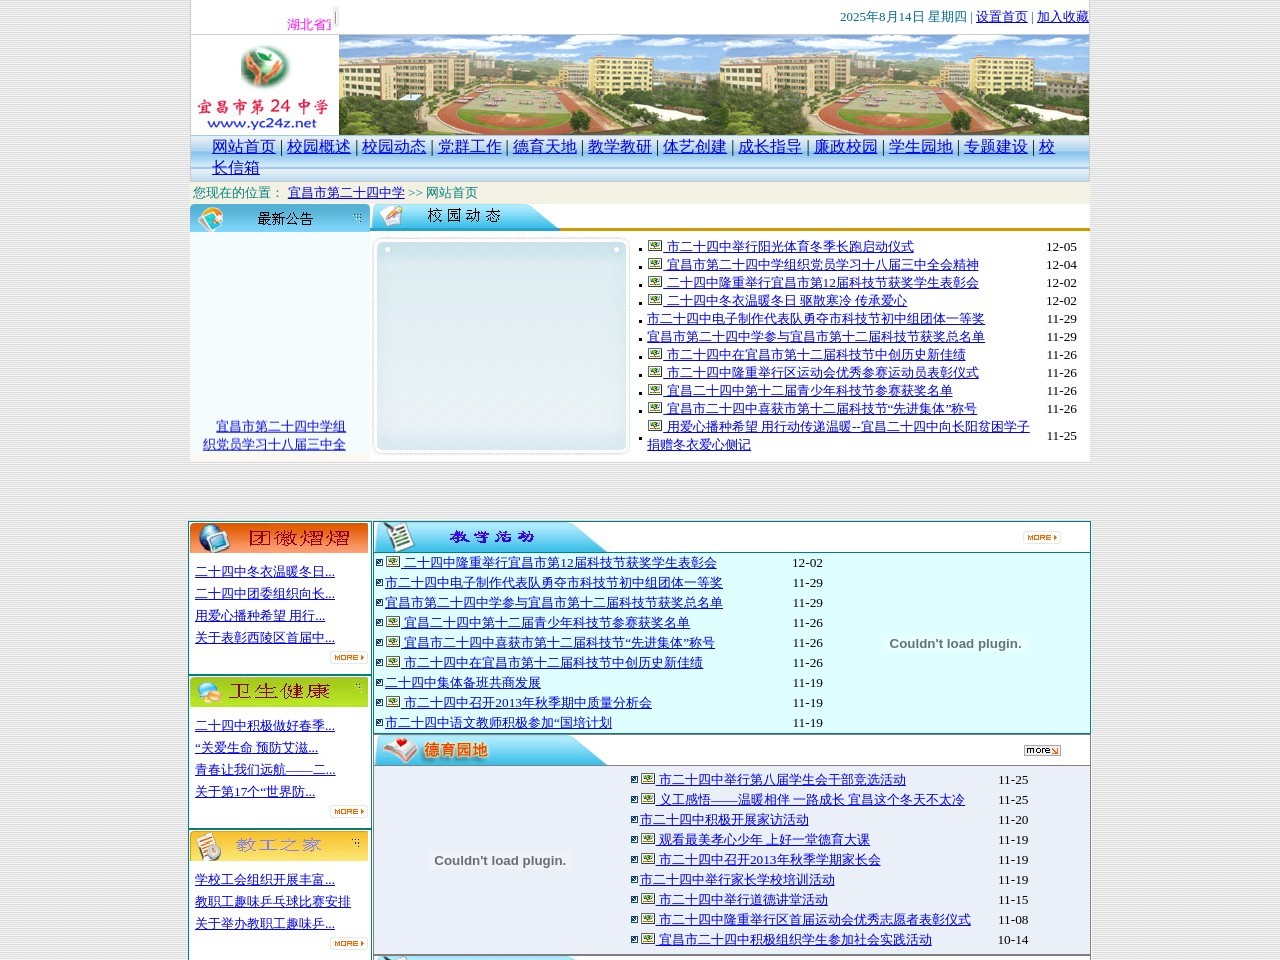Click 设置首页 at the top right
The height and width of the screenshot is (960, 1280).
(x=1001, y=17)
